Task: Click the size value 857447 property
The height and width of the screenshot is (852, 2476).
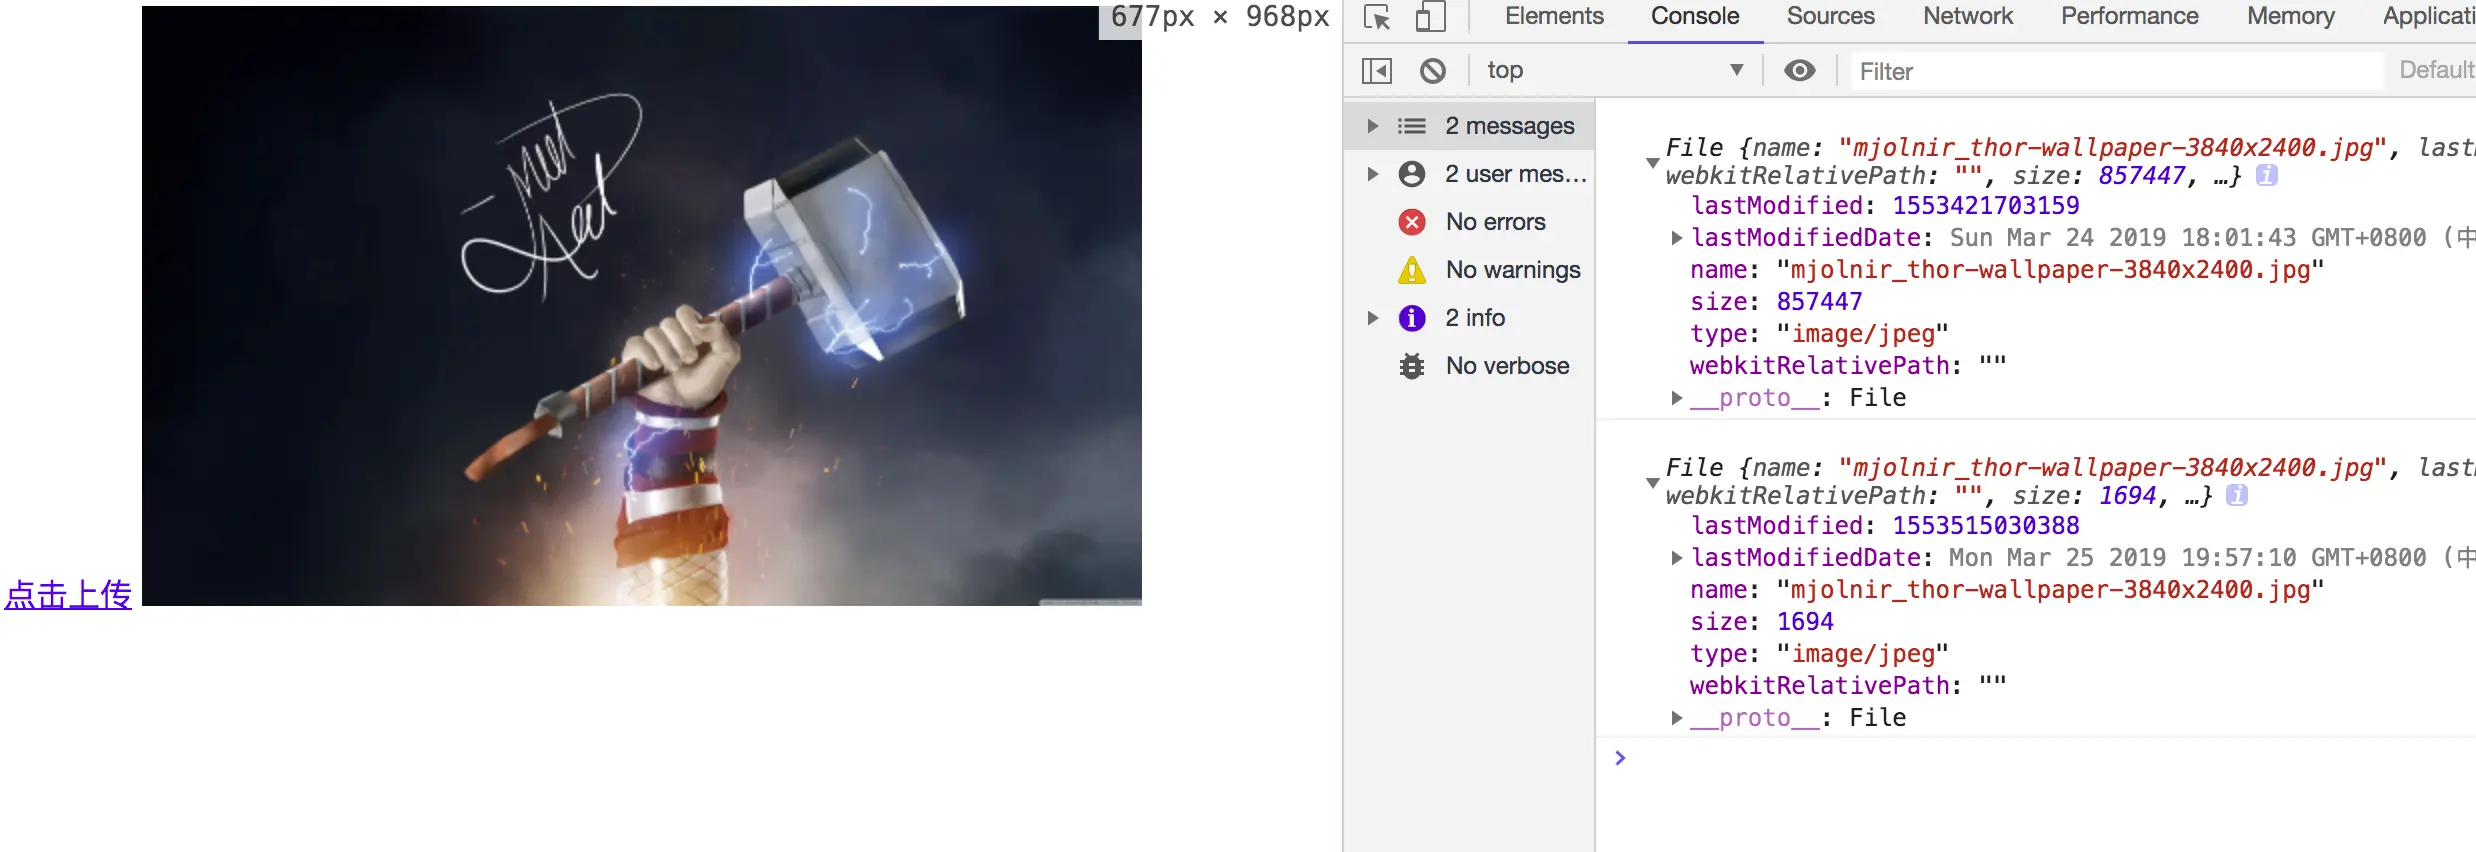Action: coord(1819,302)
